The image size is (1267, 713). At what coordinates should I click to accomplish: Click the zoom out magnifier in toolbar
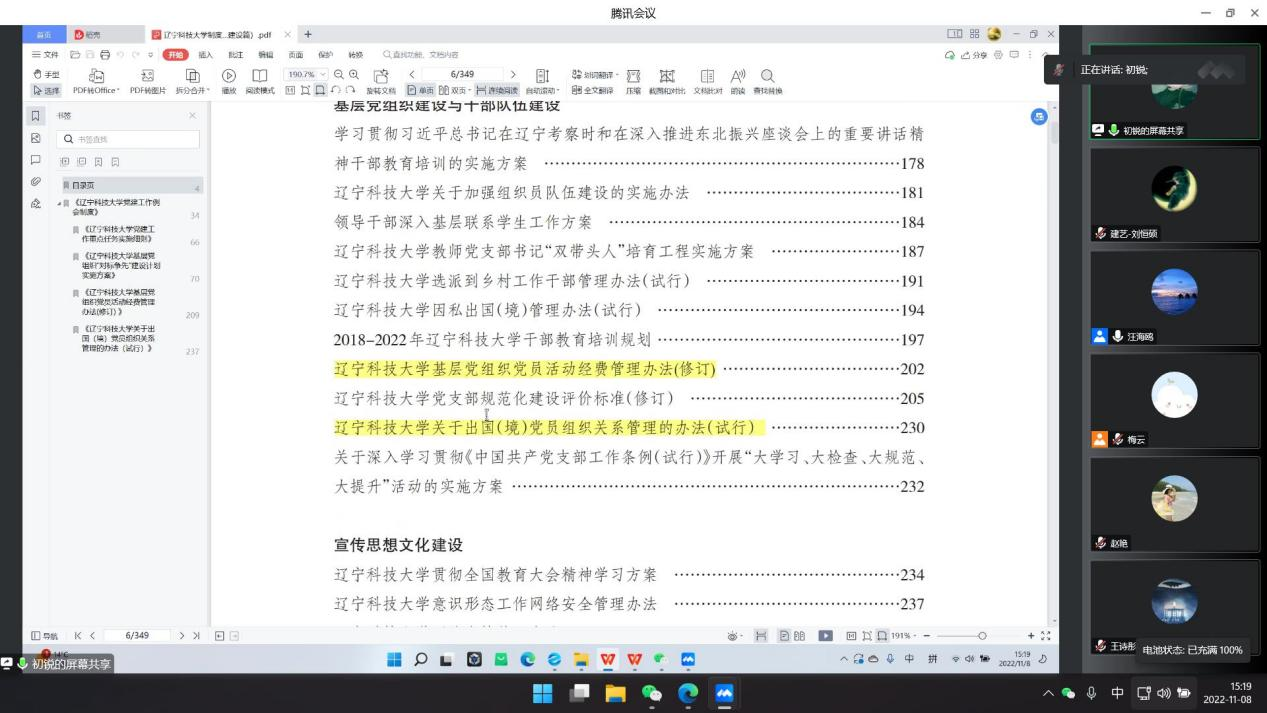coord(338,75)
